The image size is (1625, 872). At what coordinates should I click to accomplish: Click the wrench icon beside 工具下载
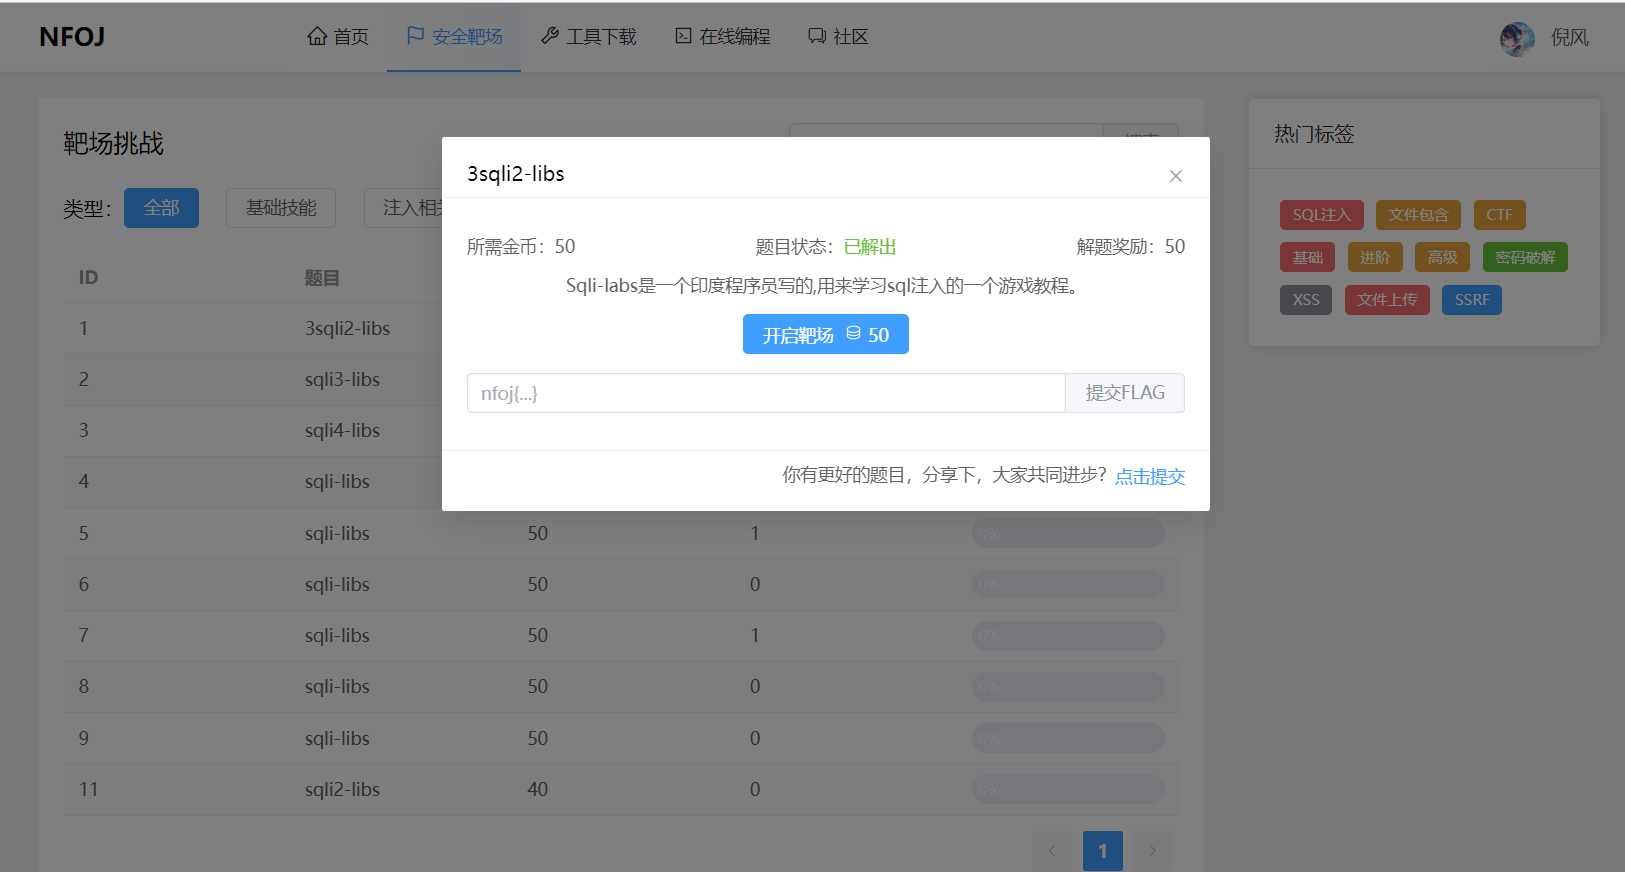[550, 36]
